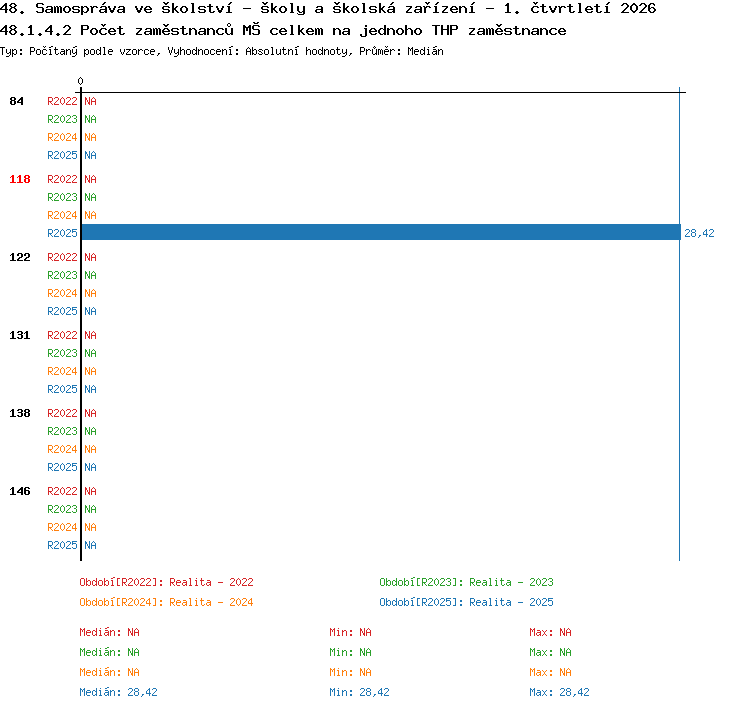Click the blue Medián: 28,42 statistic
750x710 pixels.
coord(118,692)
